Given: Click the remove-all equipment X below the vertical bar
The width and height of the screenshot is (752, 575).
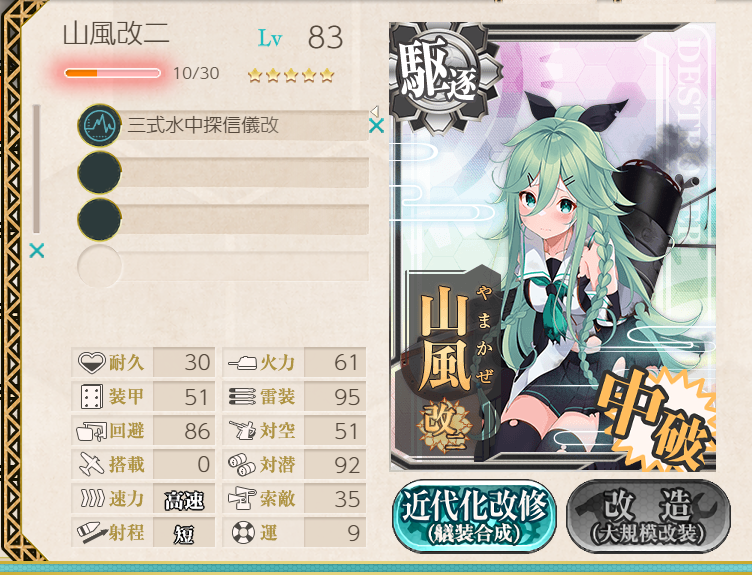Looking at the screenshot, I should point(36,250).
